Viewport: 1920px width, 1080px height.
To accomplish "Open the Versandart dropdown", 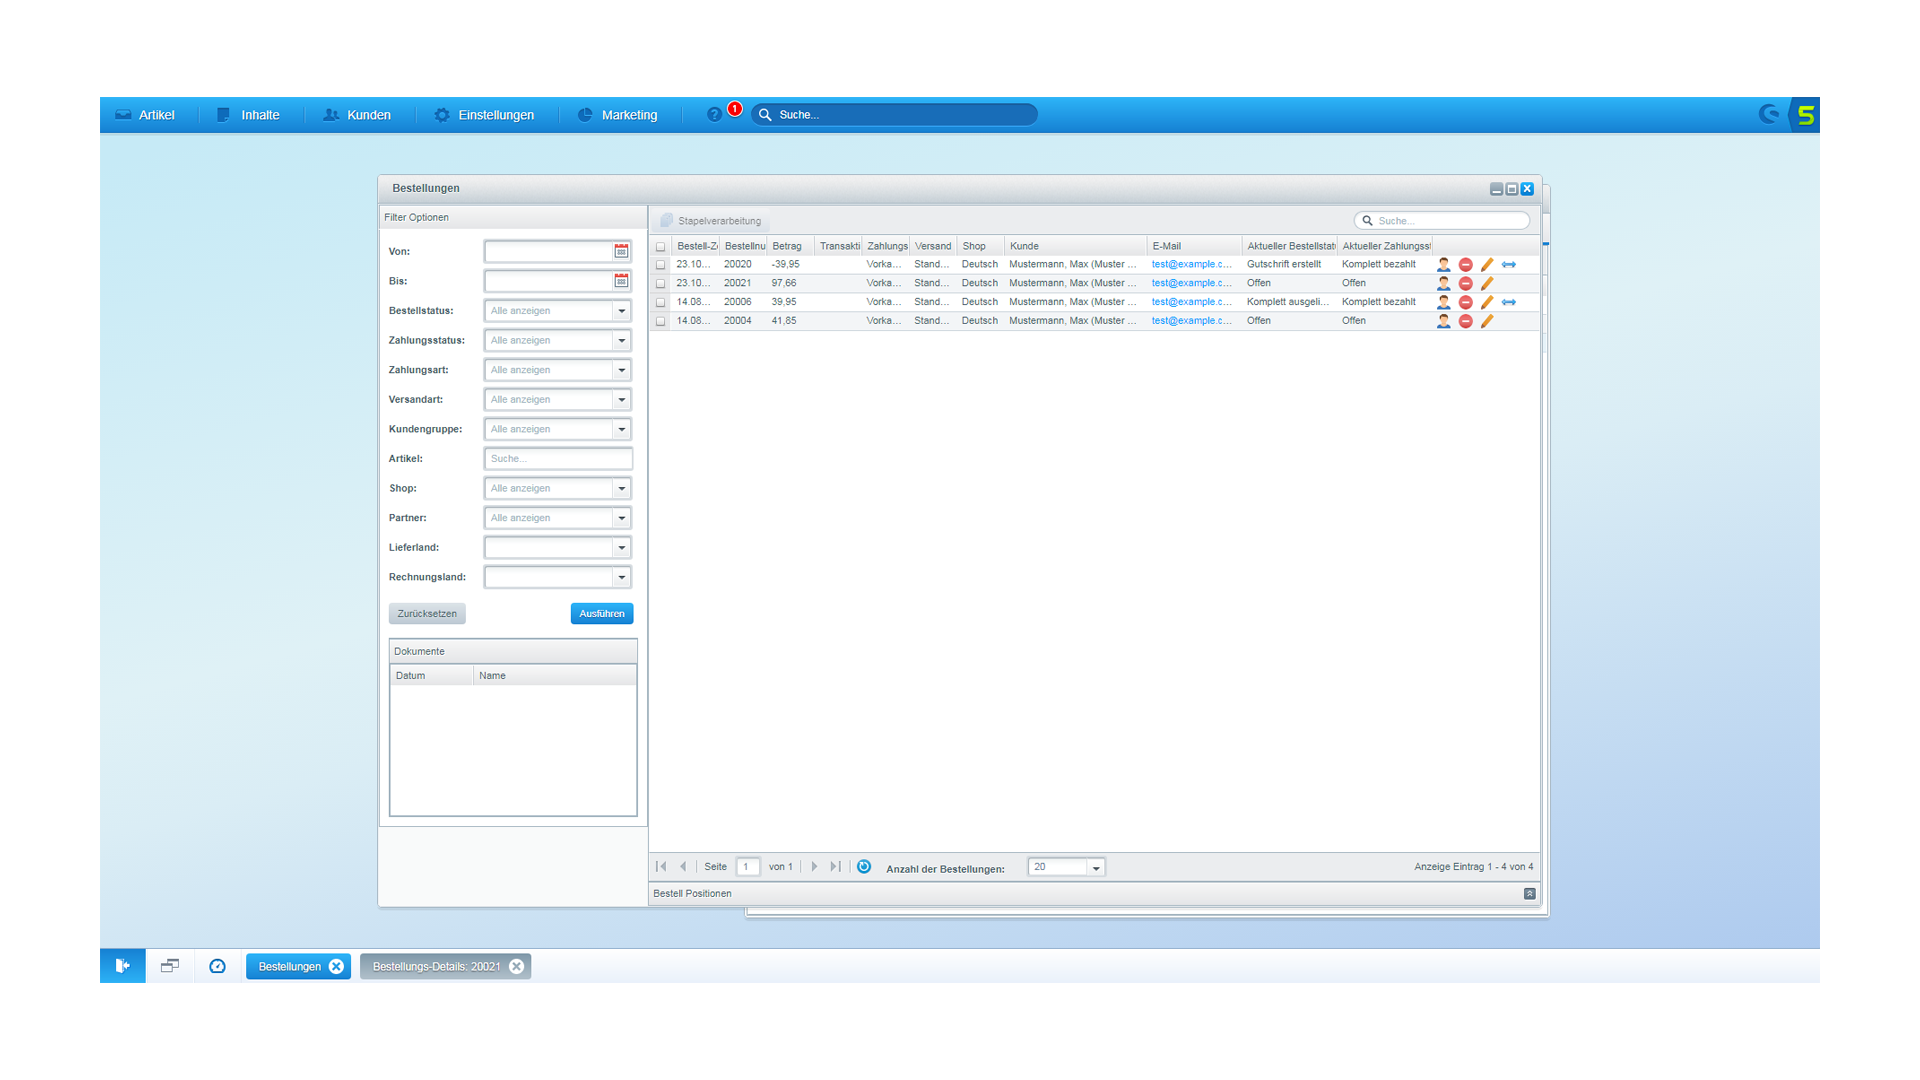I will (x=621, y=400).
